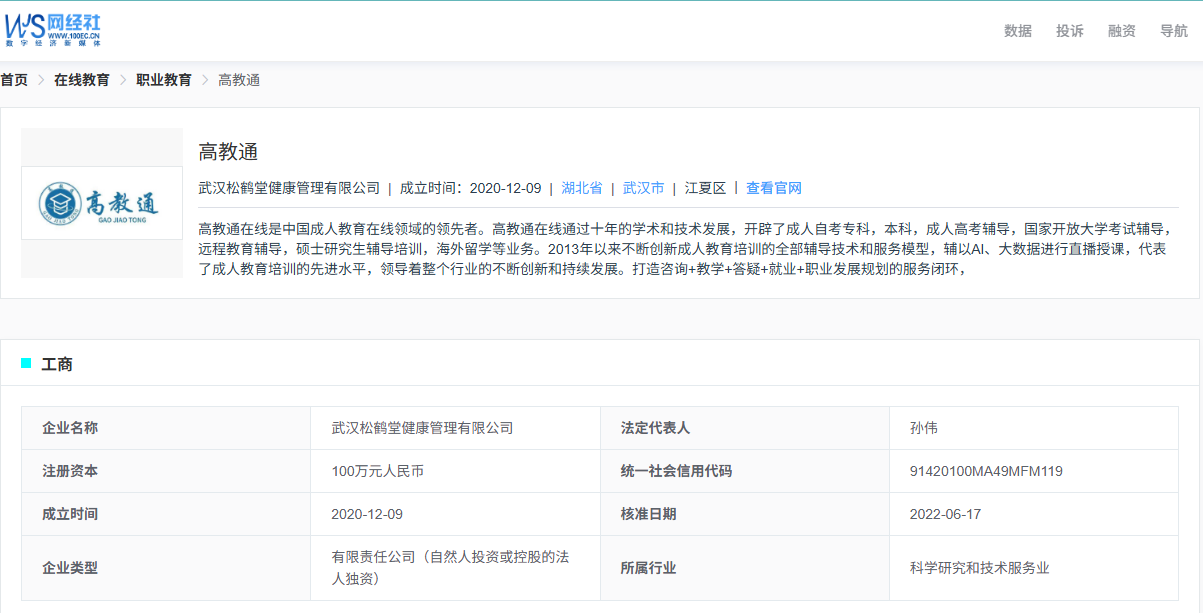Select the 企业类型 label cell
This screenshot has height=613, width=1203.
tap(167, 568)
